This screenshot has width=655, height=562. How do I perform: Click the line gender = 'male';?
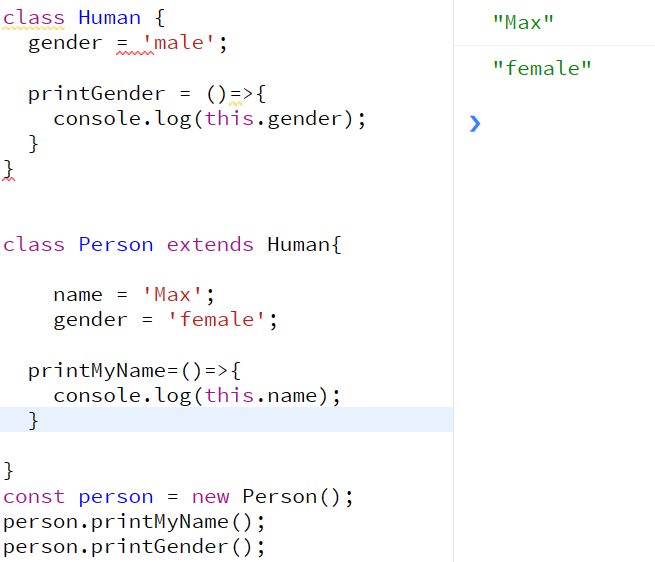click(127, 43)
